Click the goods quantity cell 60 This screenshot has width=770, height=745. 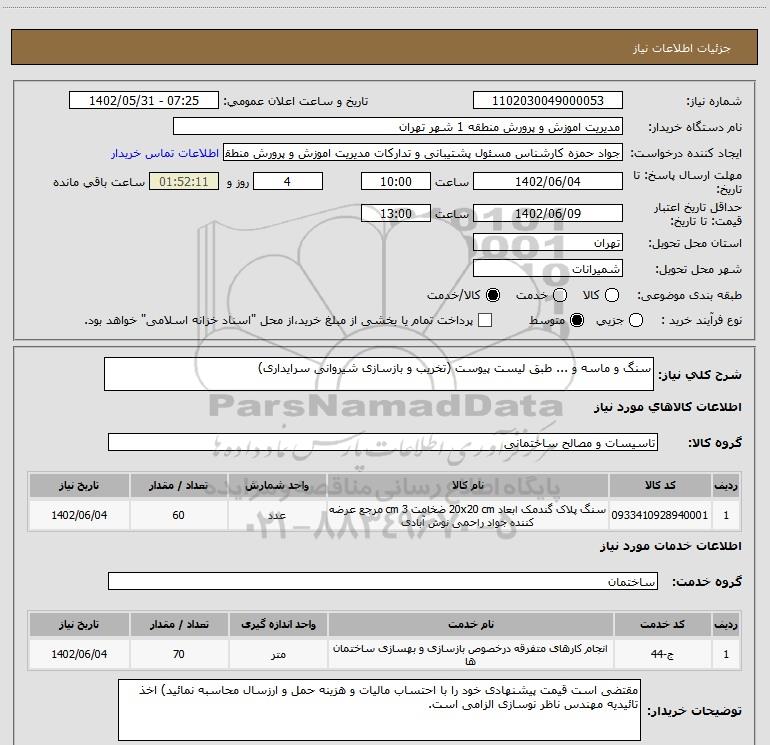[x=179, y=515]
